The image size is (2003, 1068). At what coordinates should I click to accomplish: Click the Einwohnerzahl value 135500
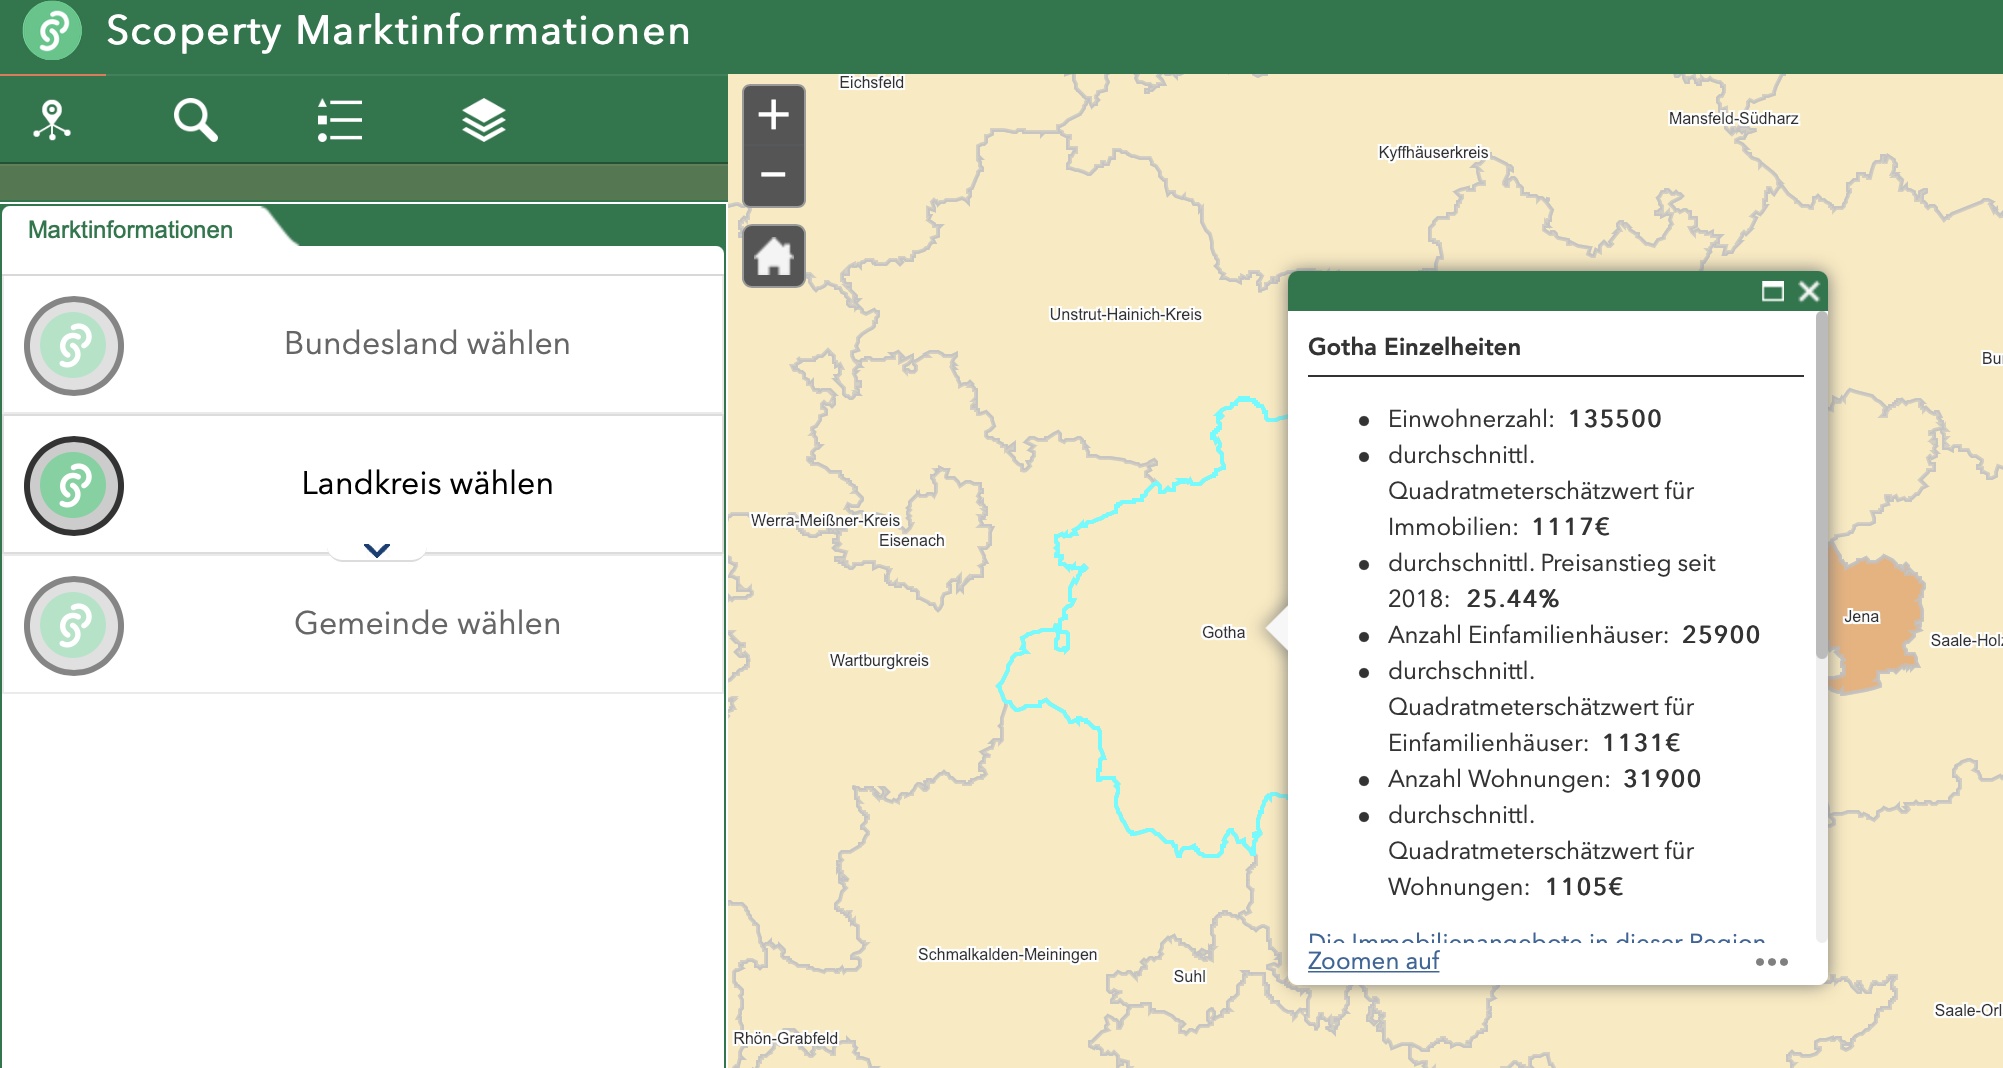click(1614, 419)
